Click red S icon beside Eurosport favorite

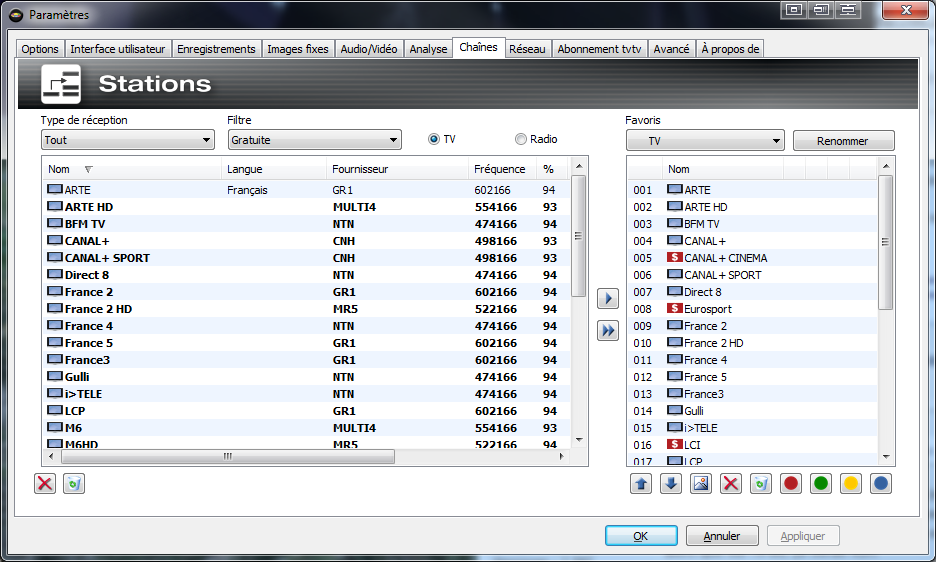[675, 308]
